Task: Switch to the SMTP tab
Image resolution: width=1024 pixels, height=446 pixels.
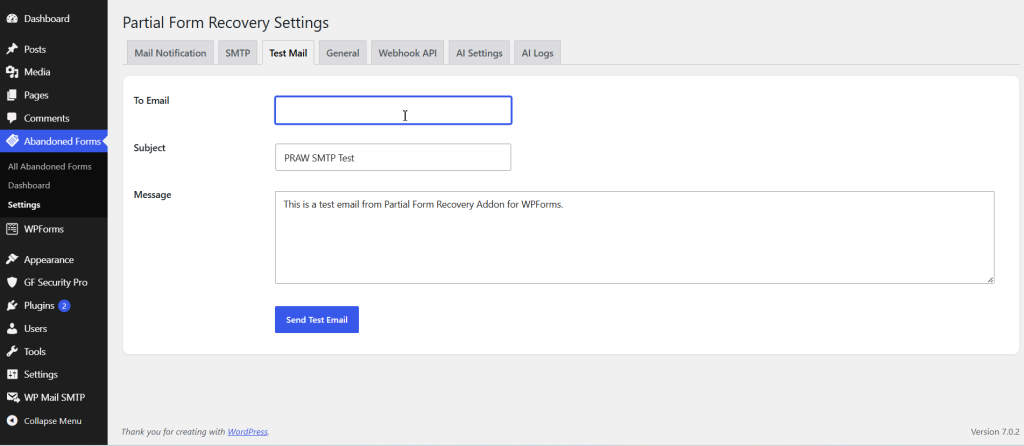Action: (x=238, y=53)
